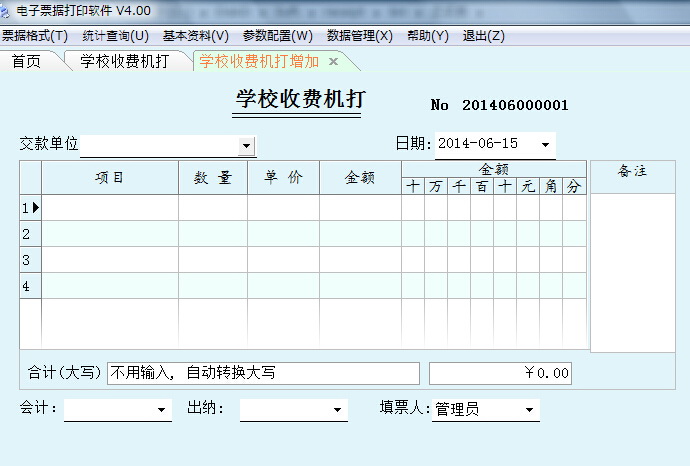Open the 票据格式(T) menu
The image size is (690, 466).
coord(35,36)
